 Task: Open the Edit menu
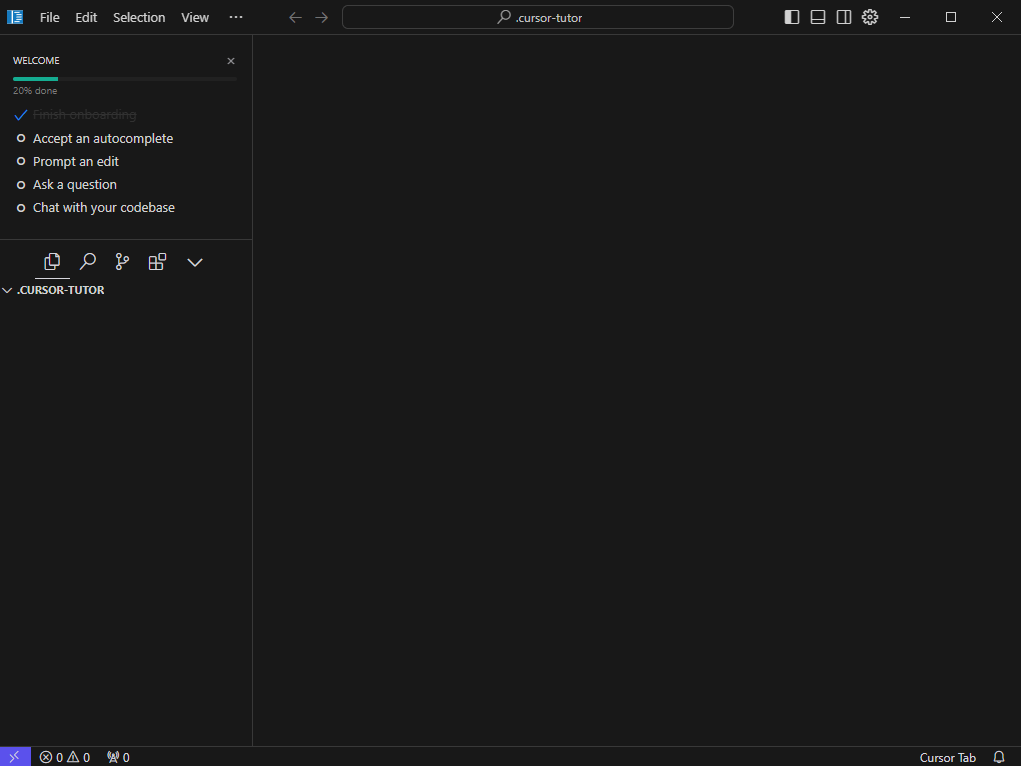coord(86,18)
